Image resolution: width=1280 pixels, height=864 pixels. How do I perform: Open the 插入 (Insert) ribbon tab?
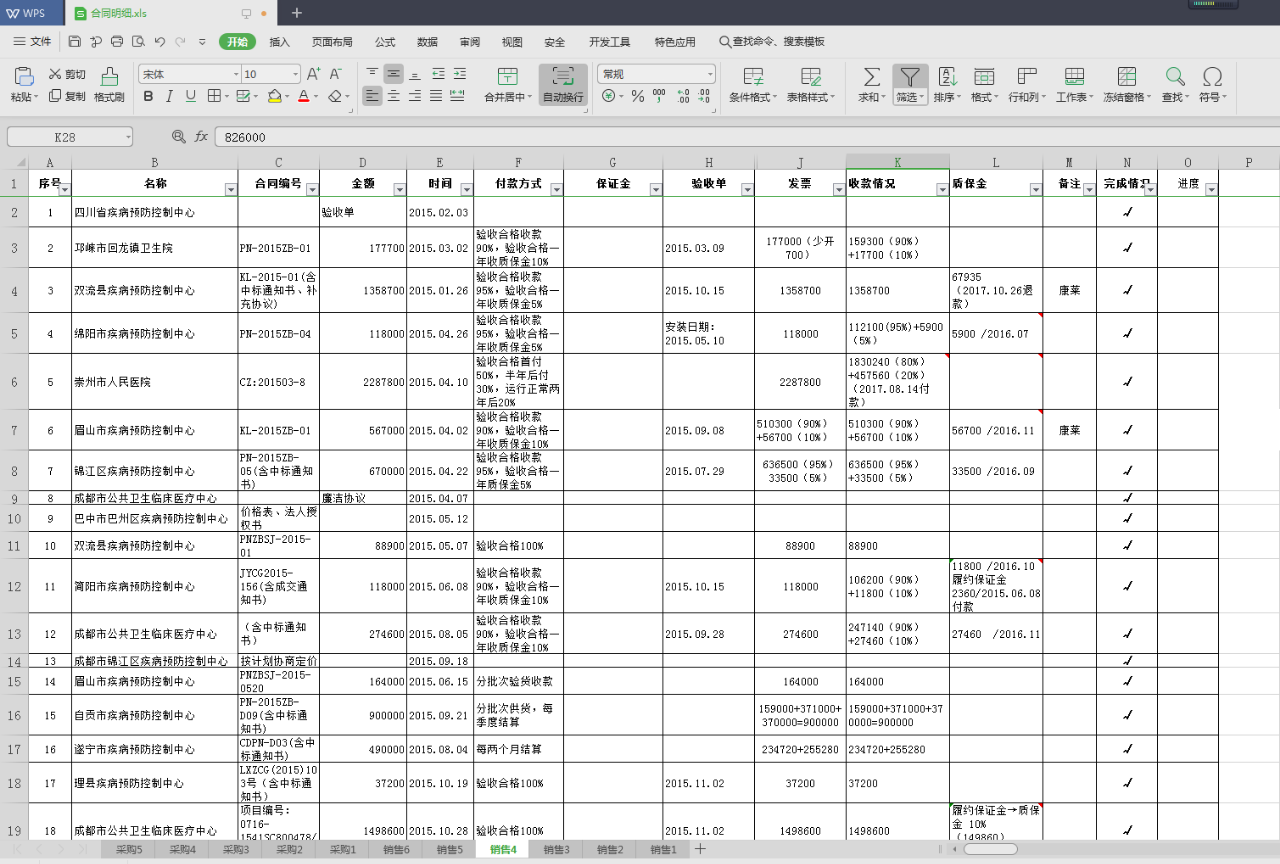pyautogui.click(x=280, y=42)
